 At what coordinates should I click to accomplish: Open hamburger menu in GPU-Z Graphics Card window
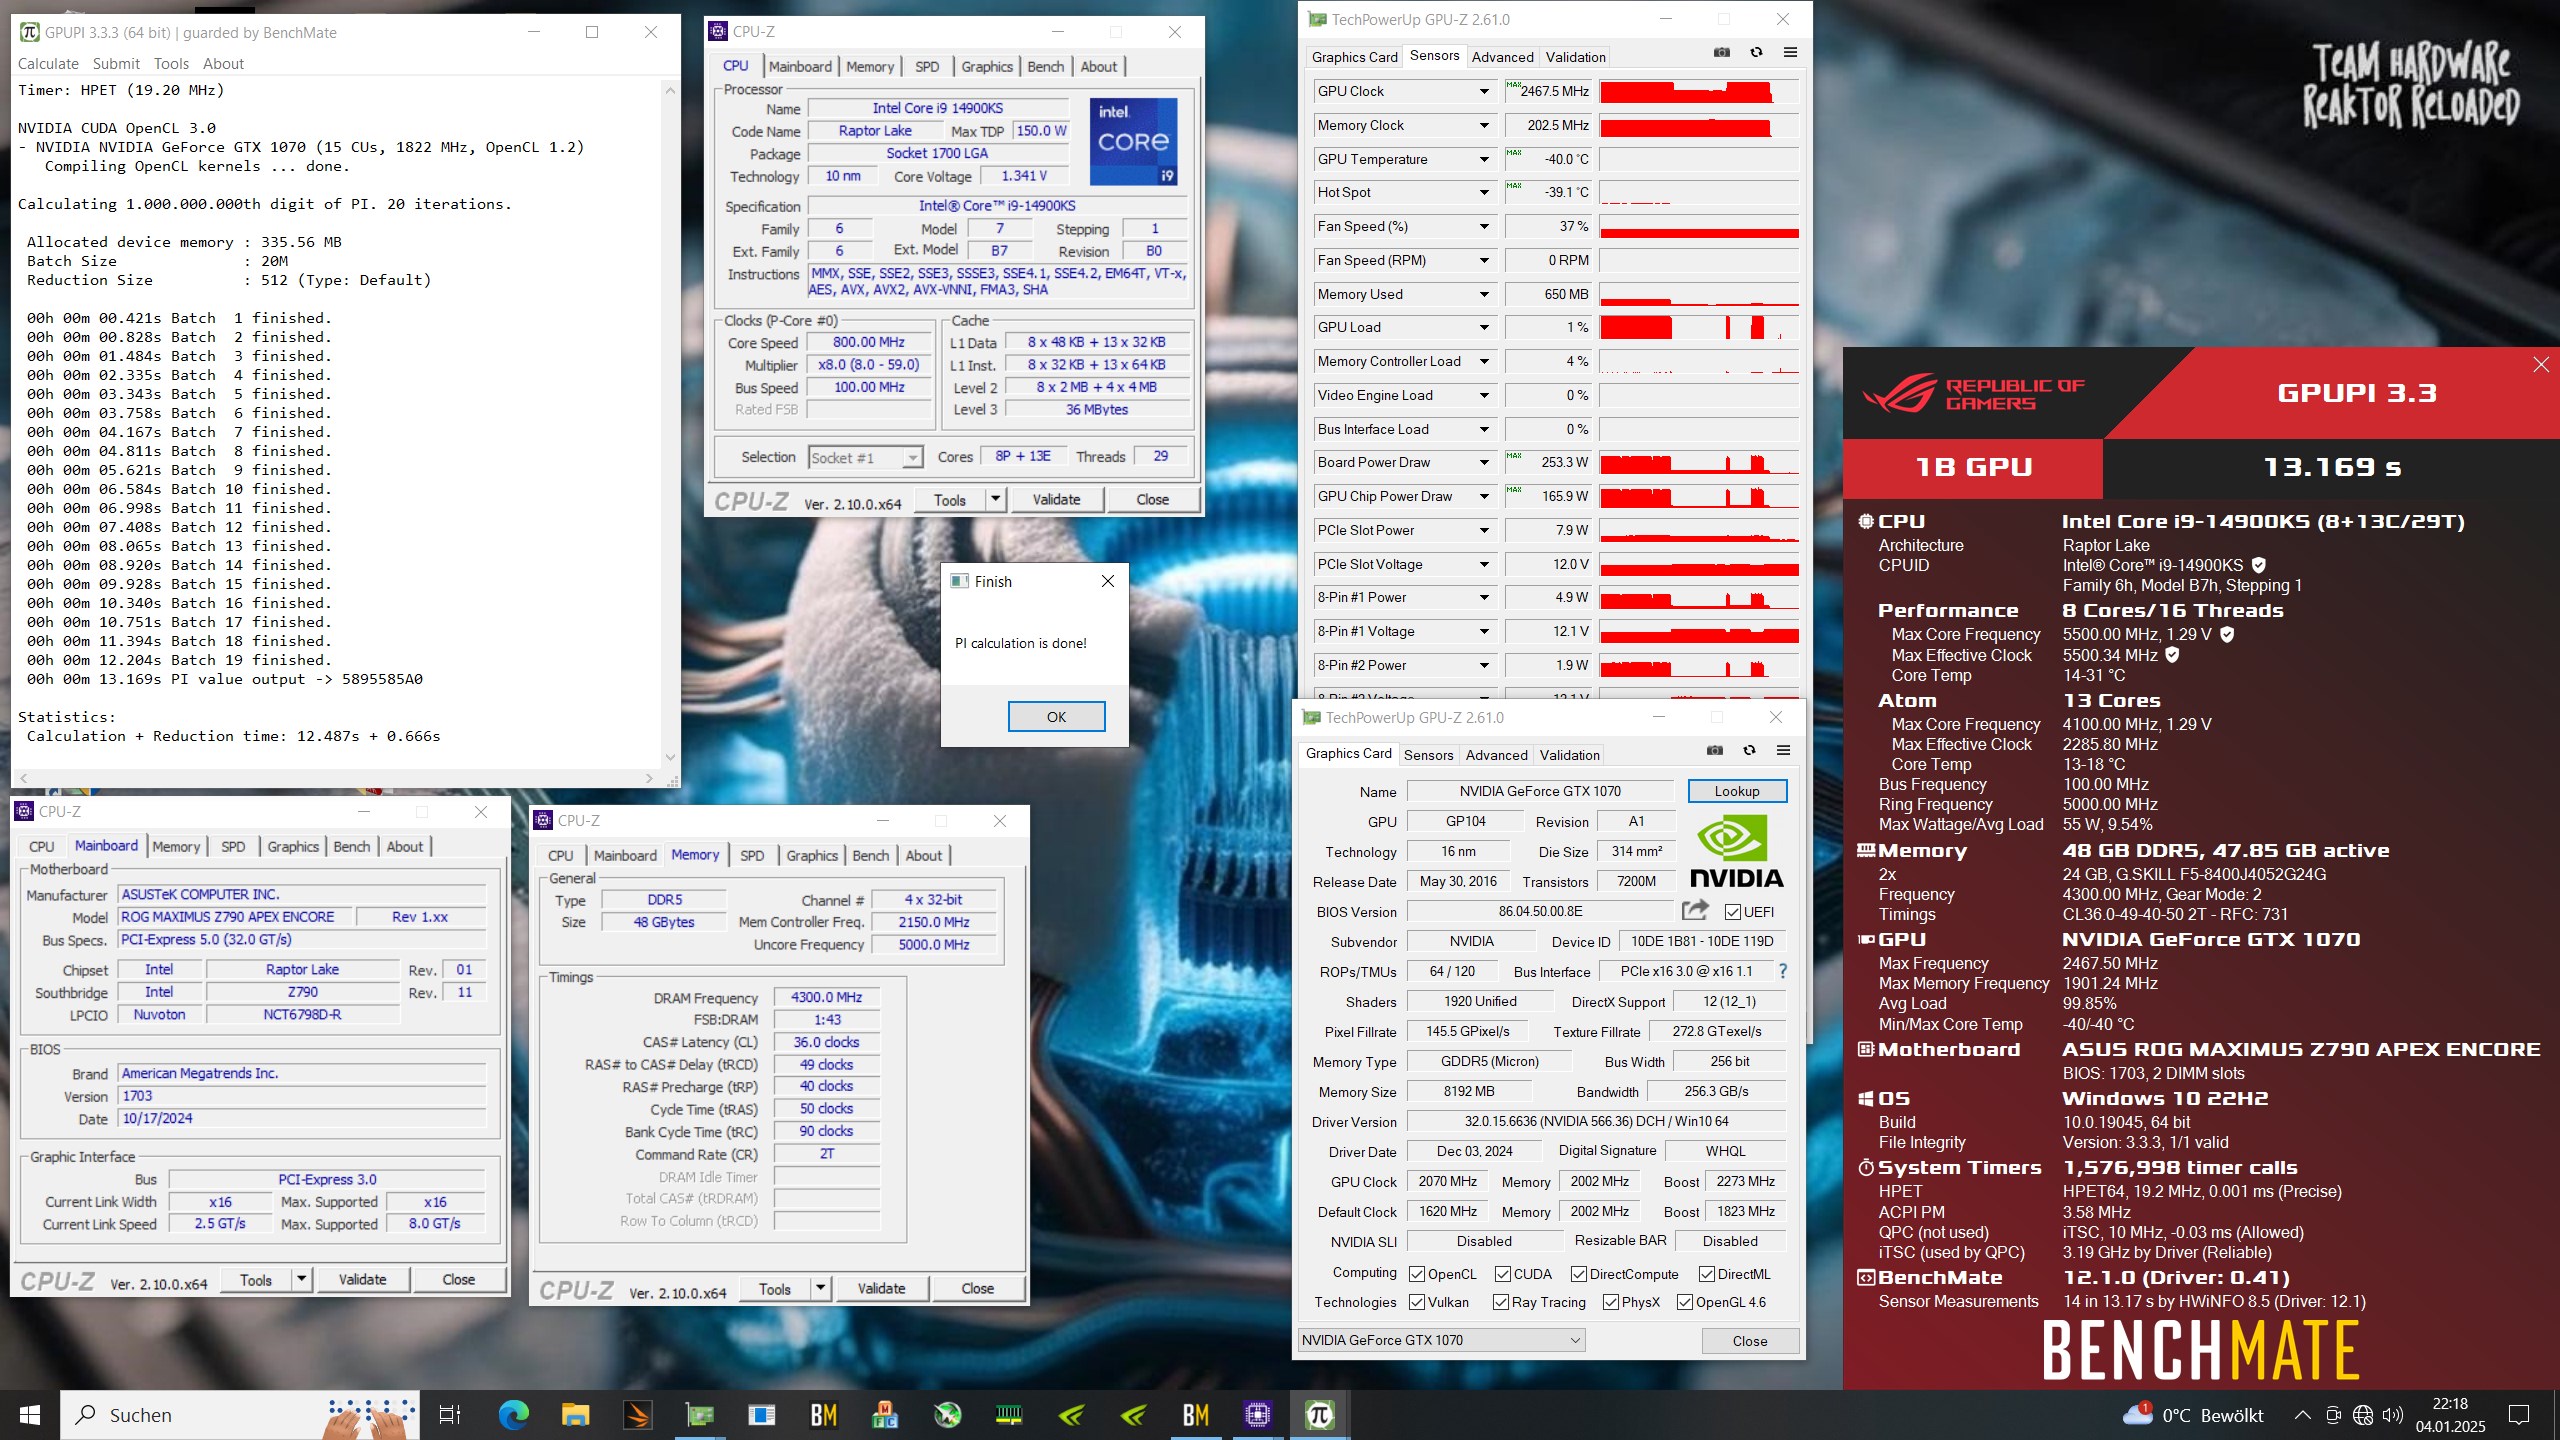[x=1783, y=751]
